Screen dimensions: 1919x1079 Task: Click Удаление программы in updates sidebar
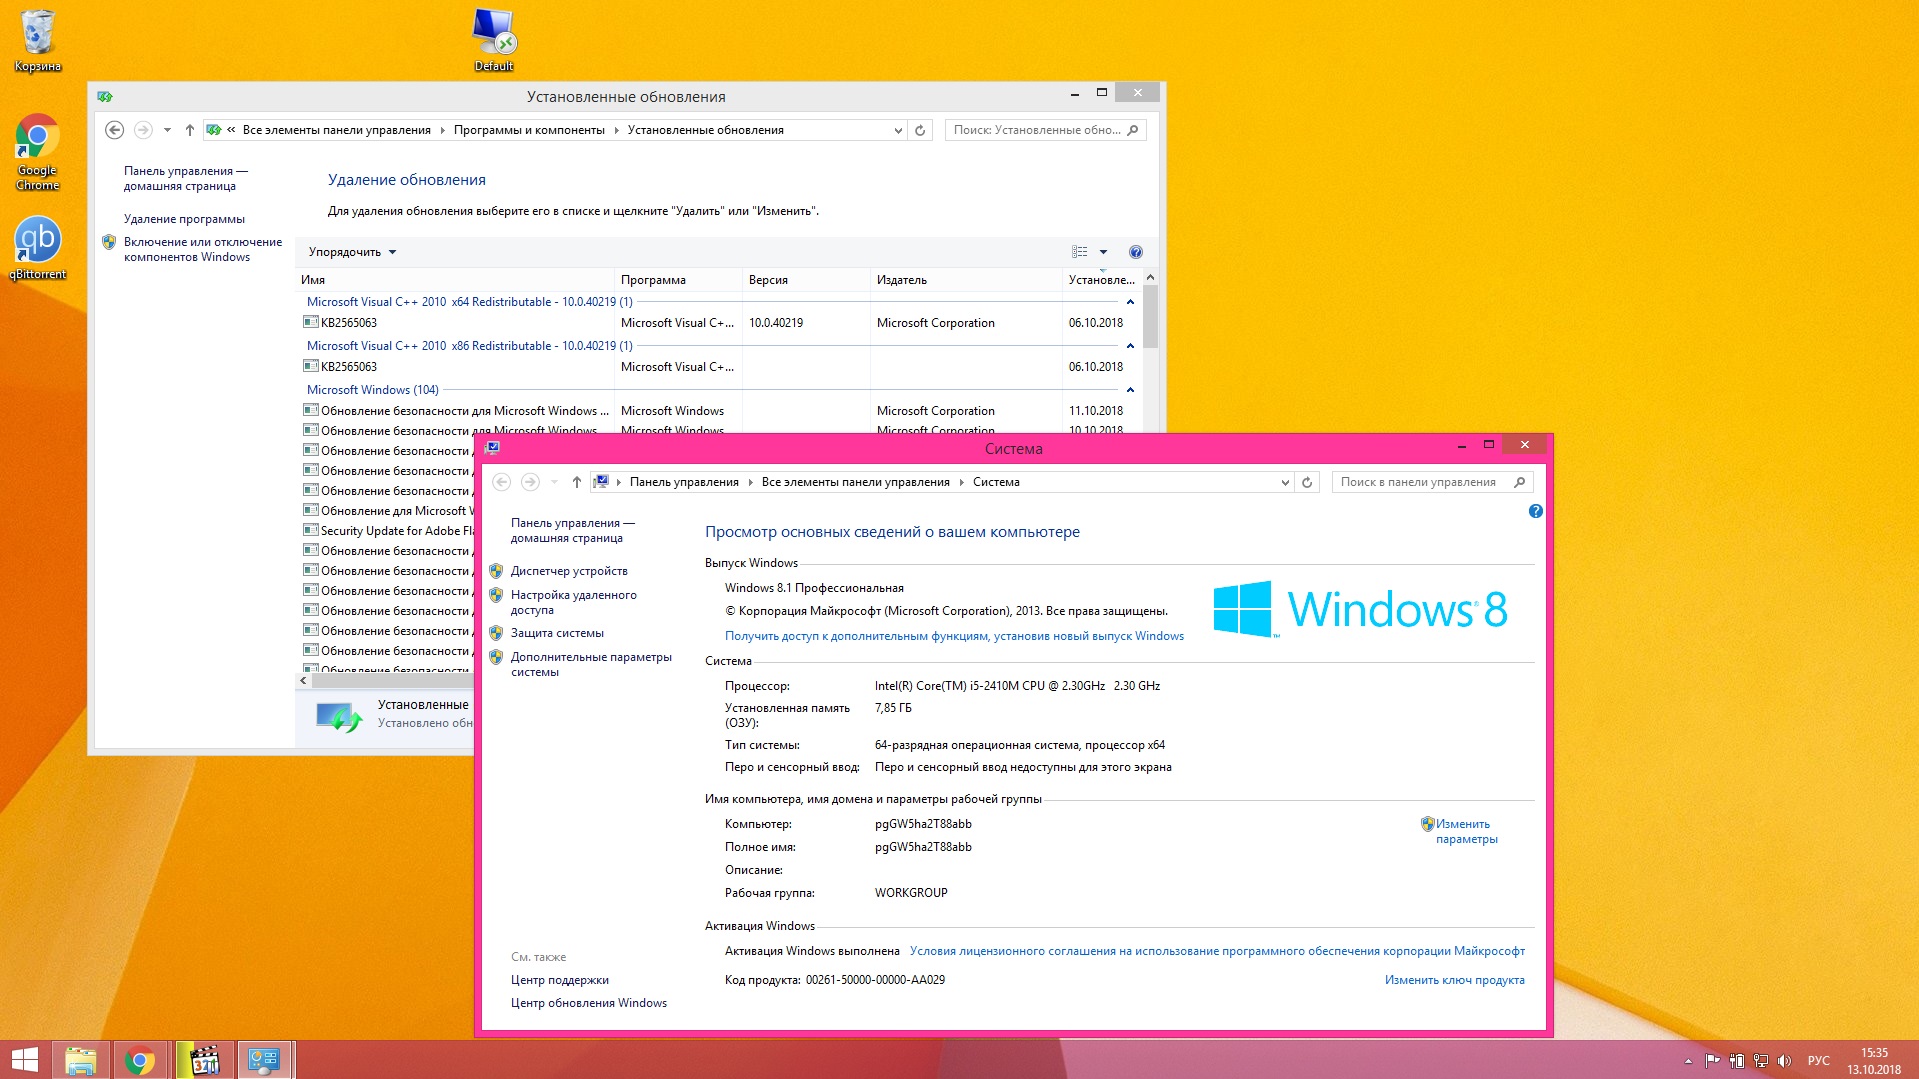click(x=184, y=219)
